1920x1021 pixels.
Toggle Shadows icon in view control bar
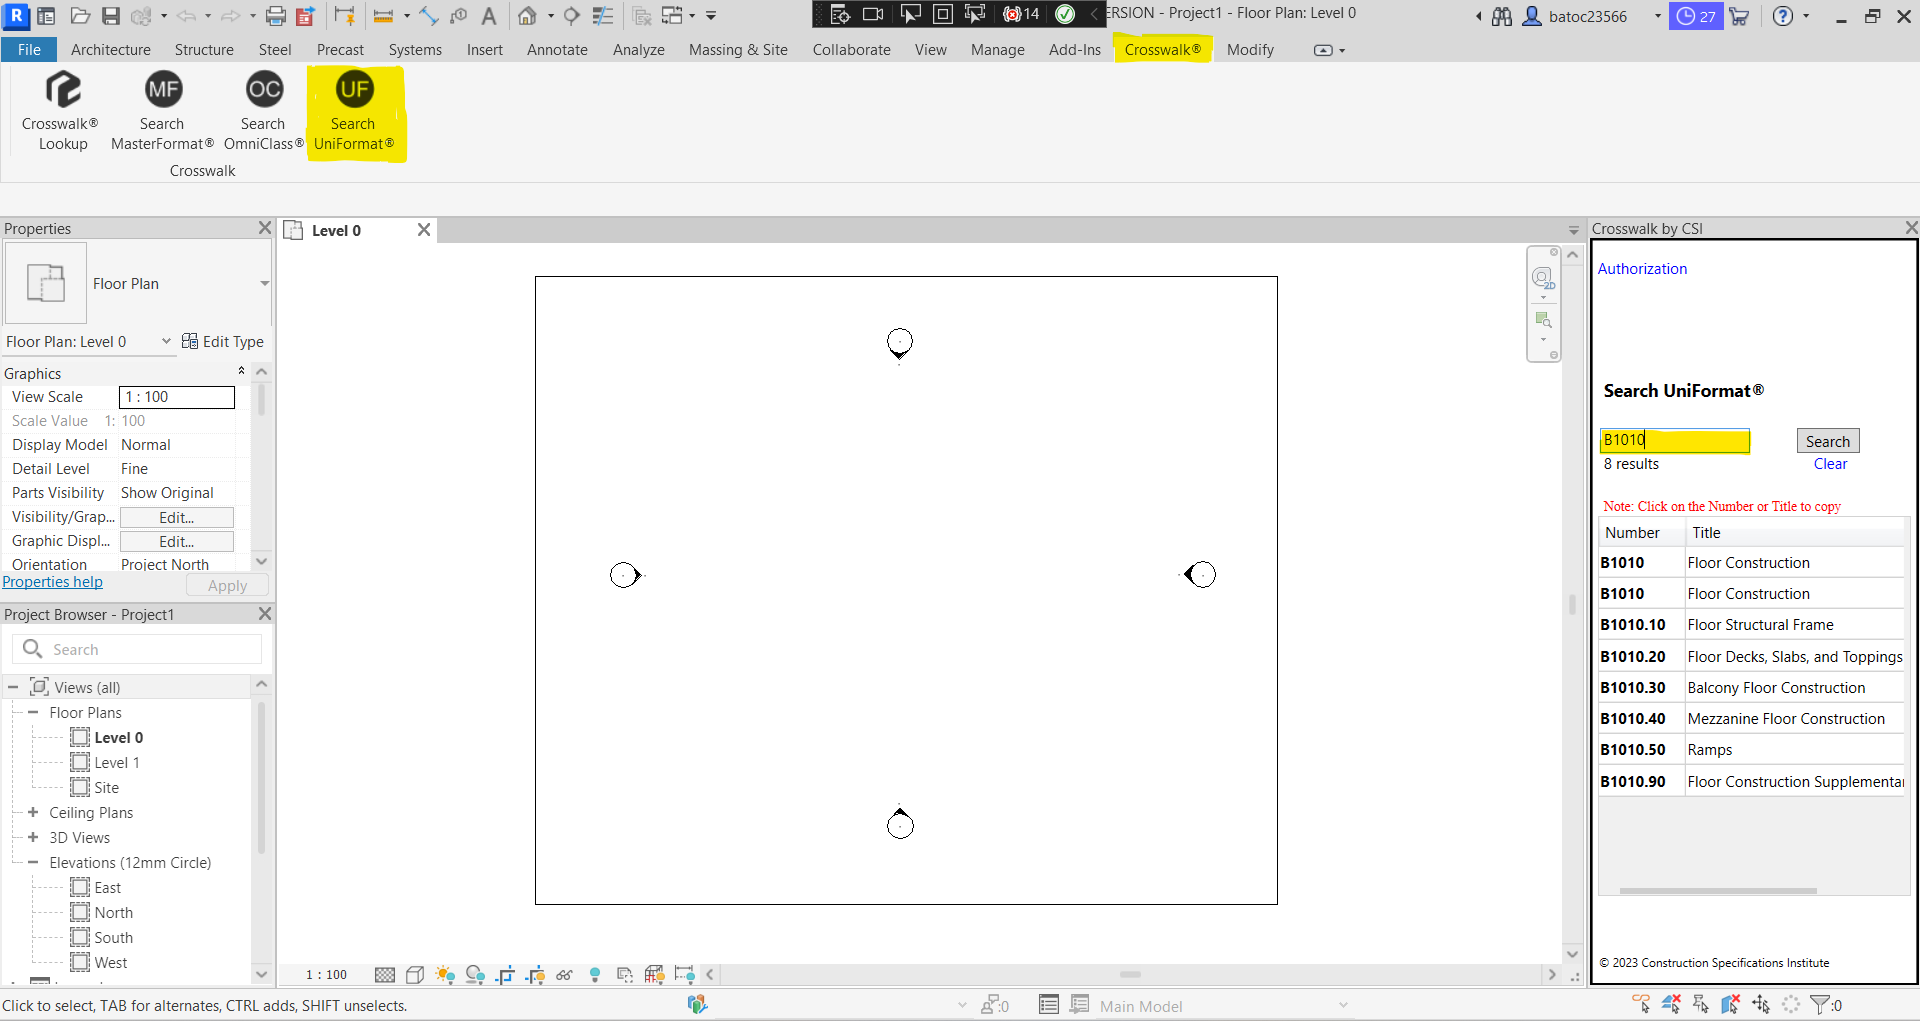click(x=475, y=975)
